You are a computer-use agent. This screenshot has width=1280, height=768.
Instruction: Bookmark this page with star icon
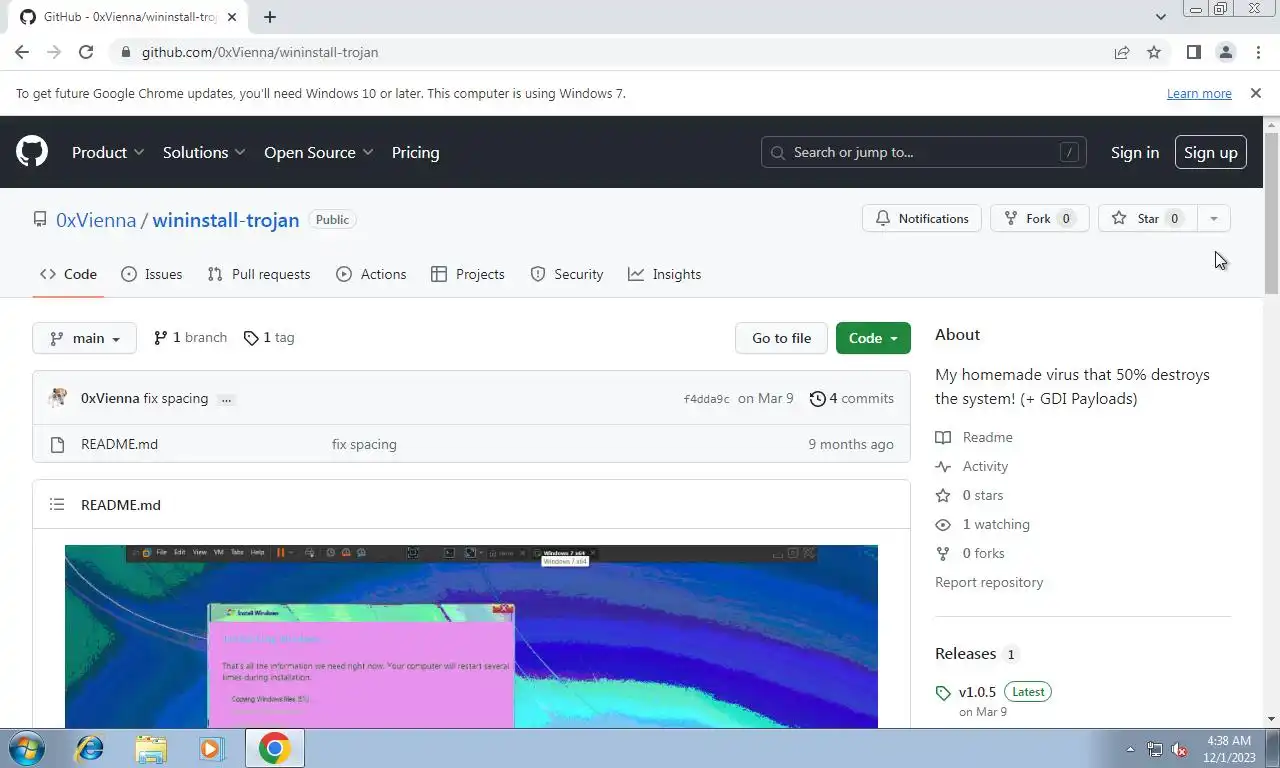pos(1154,52)
